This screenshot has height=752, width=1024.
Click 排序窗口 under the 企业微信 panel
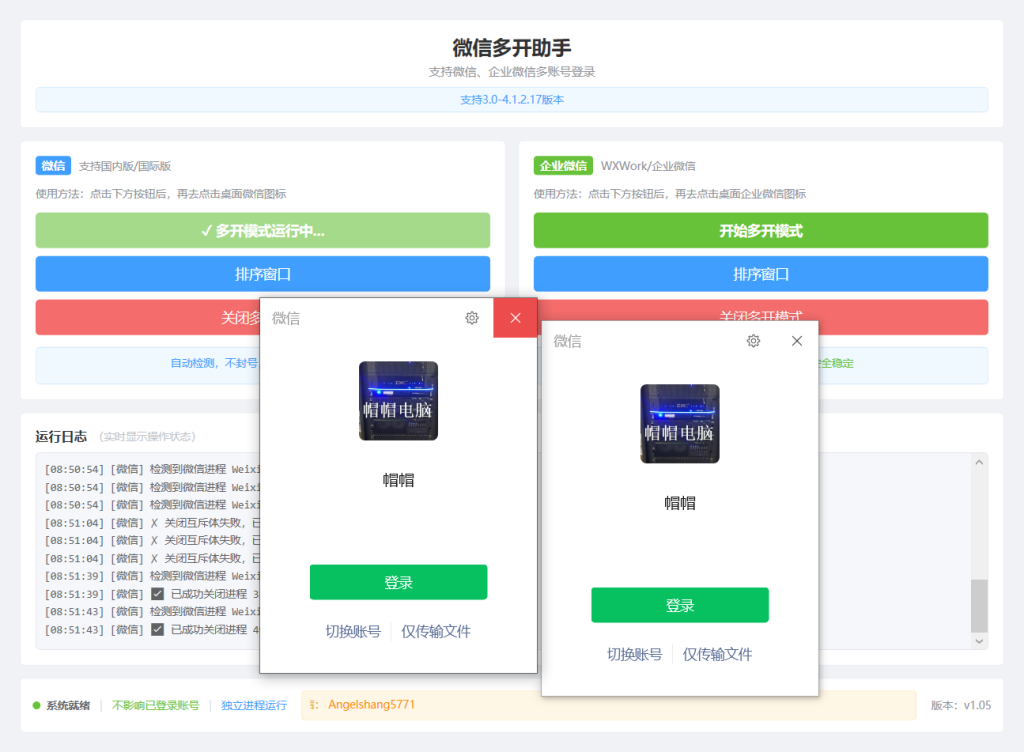(760, 273)
